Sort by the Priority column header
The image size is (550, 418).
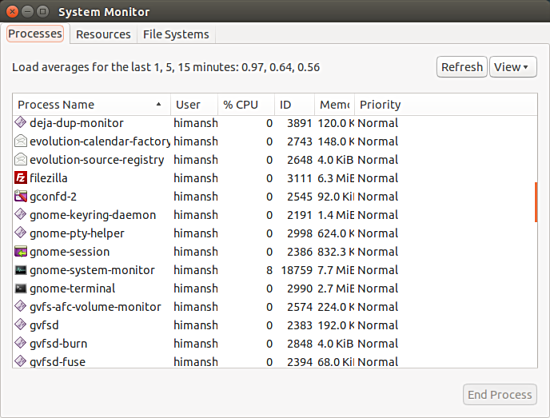[445, 104]
